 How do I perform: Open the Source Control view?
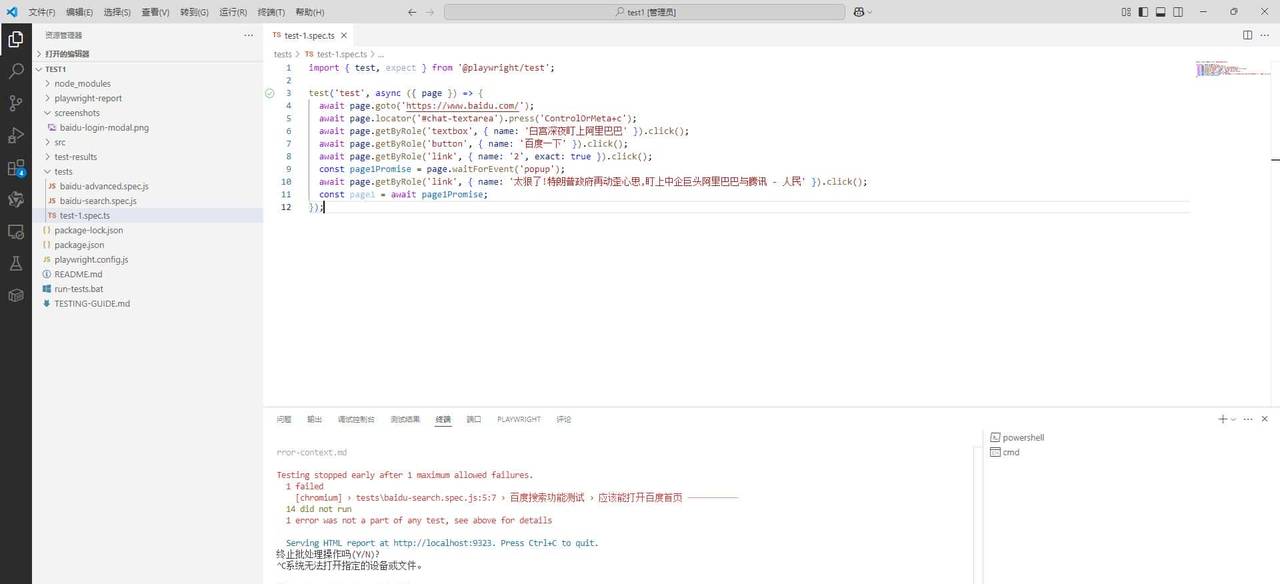tap(16, 103)
